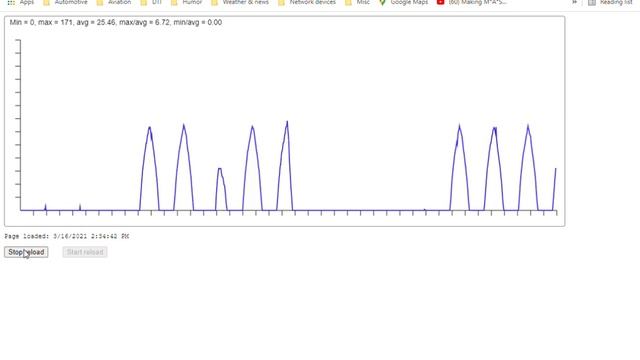Open the Humor bookmarks folder
This screenshot has width=640, height=360.
point(187,2)
